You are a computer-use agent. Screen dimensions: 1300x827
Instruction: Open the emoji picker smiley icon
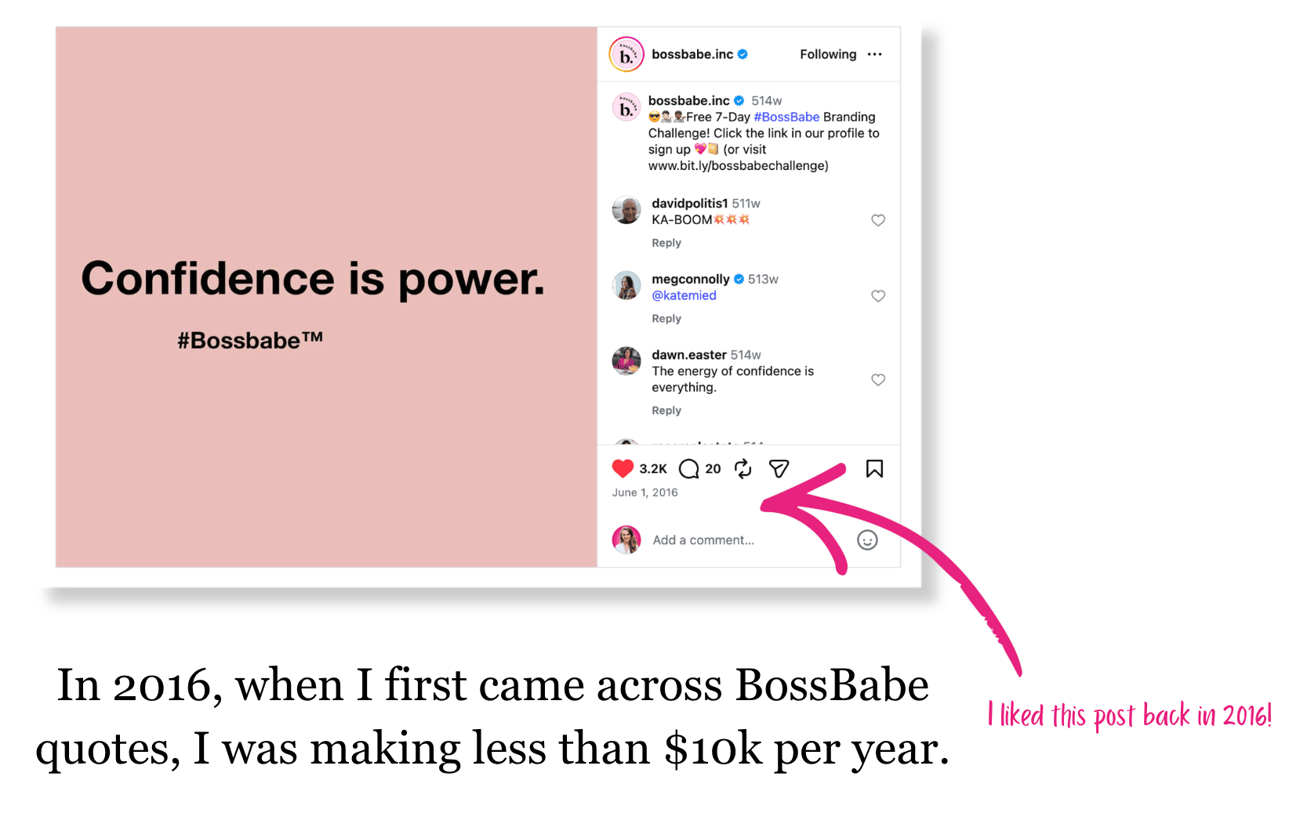867,540
